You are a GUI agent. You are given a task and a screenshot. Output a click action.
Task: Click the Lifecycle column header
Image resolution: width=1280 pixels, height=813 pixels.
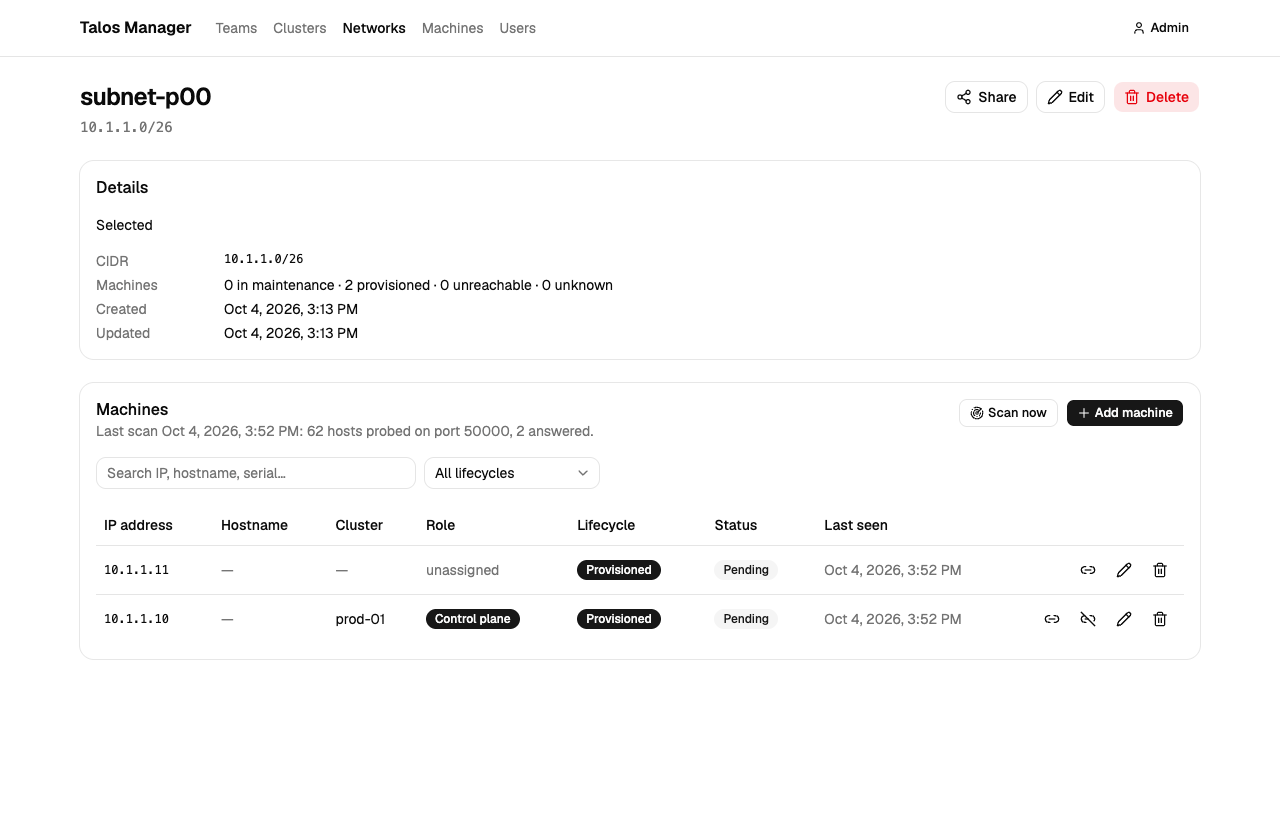tap(606, 525)
